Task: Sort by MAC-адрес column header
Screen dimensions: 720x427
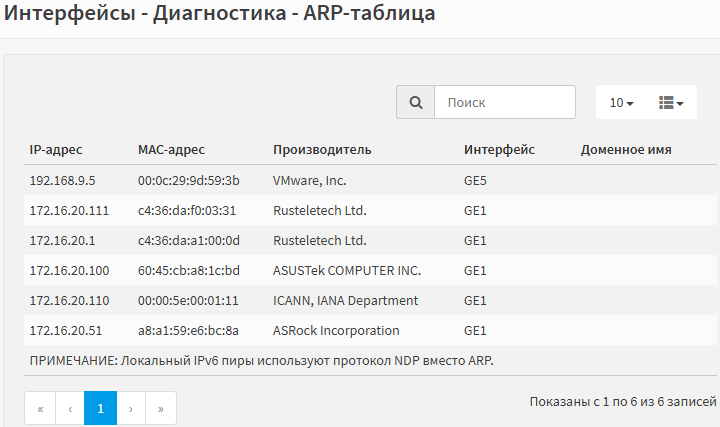Action: tap(171, 150)
